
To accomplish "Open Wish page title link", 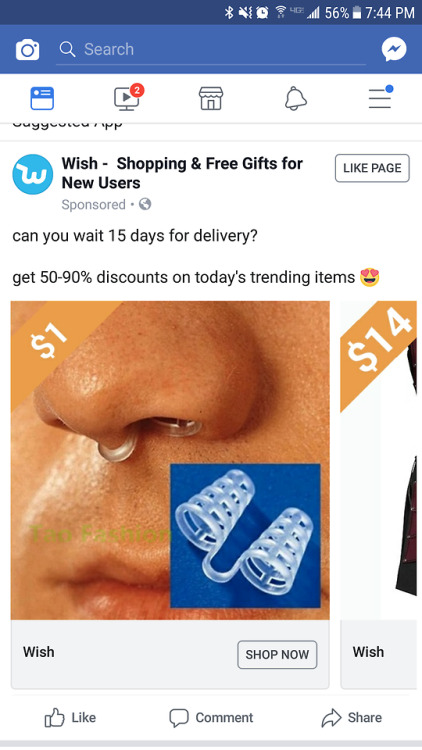I will (182, 173).
